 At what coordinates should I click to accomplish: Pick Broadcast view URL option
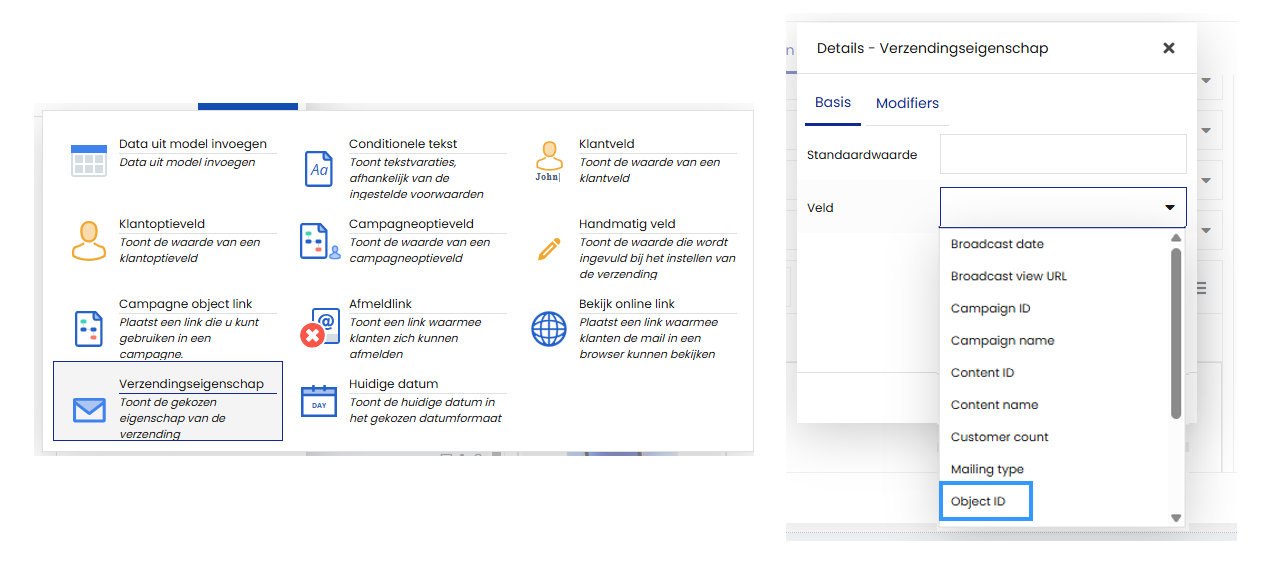pyautogui.click(x=1008, y=276)
